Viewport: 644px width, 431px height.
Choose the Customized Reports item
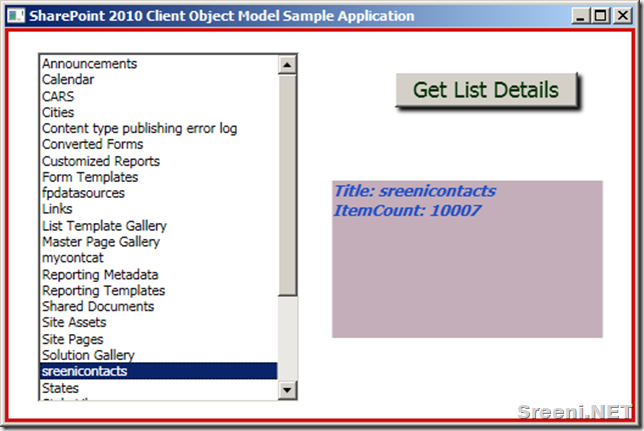(x=159, y=161)
